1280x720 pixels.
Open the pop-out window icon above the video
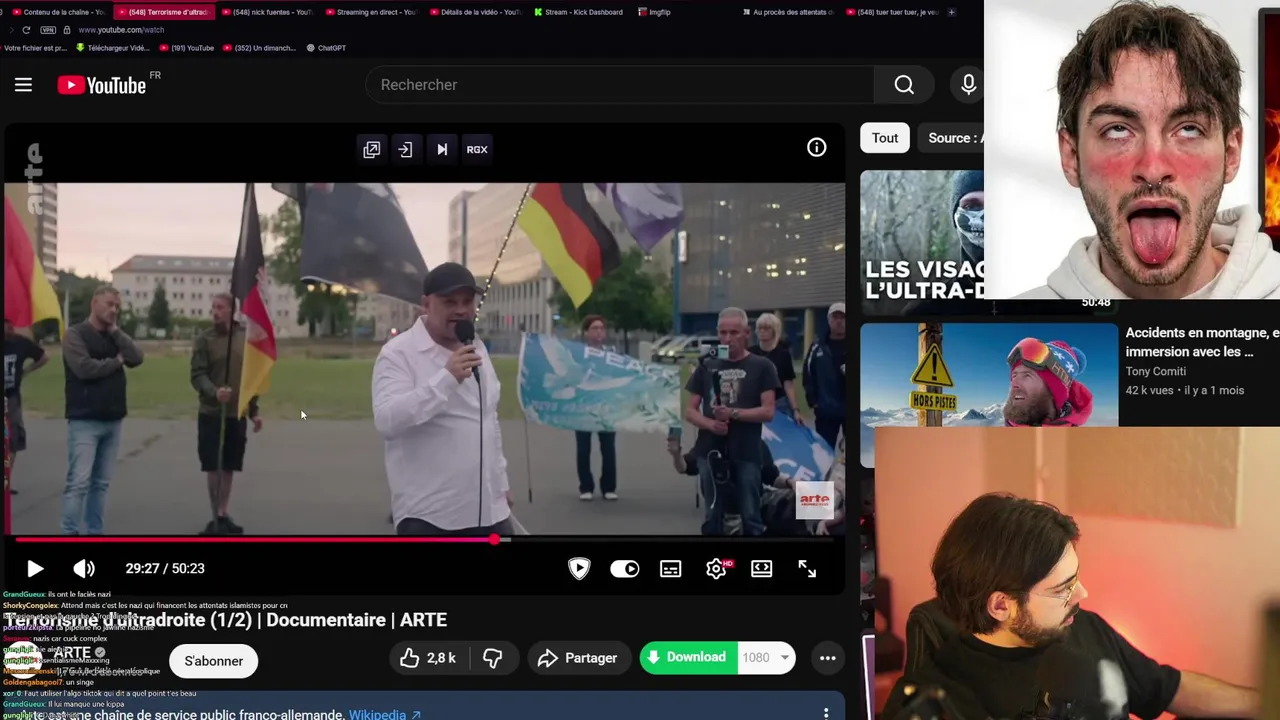click(371, 149)
